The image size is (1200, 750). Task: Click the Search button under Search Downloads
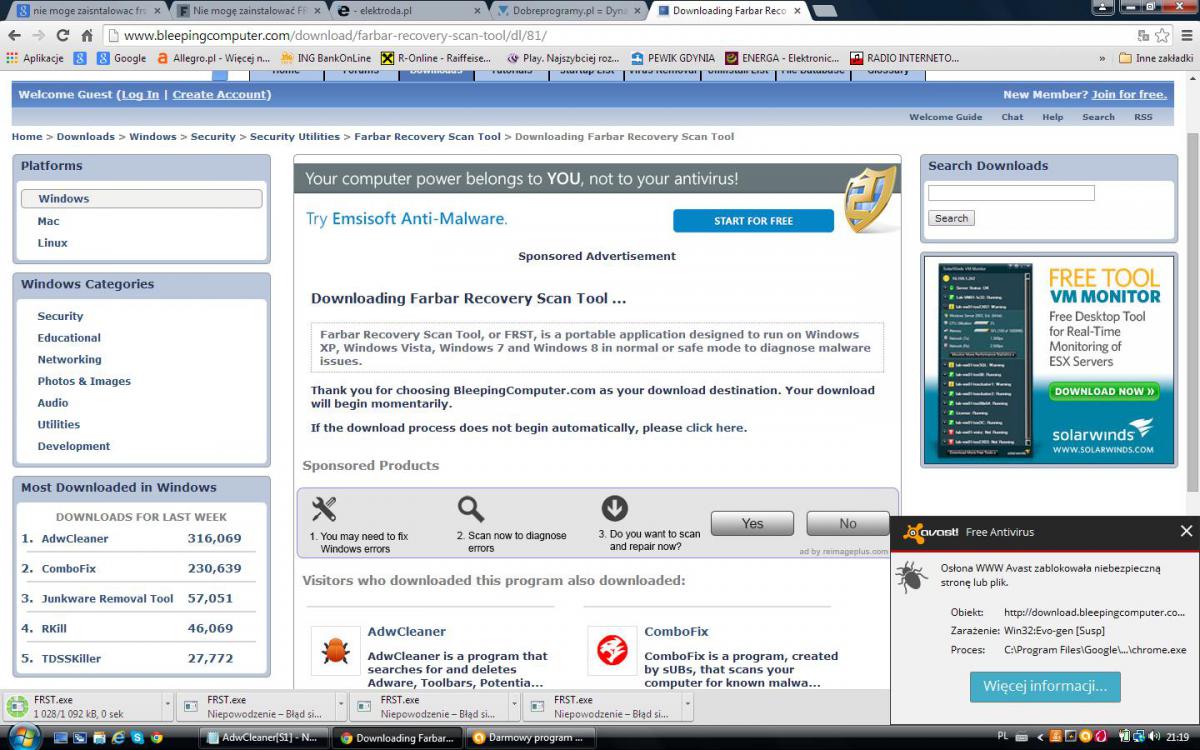[951, 218]
